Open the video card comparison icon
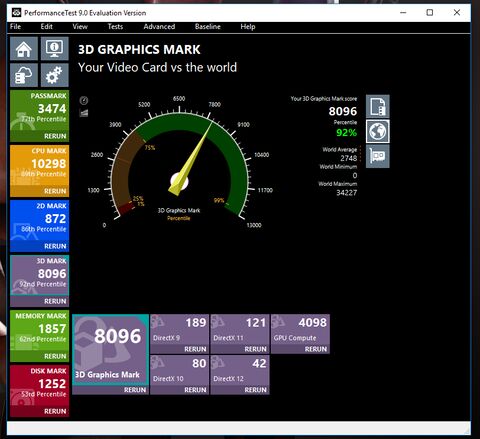 coord(378,156)
